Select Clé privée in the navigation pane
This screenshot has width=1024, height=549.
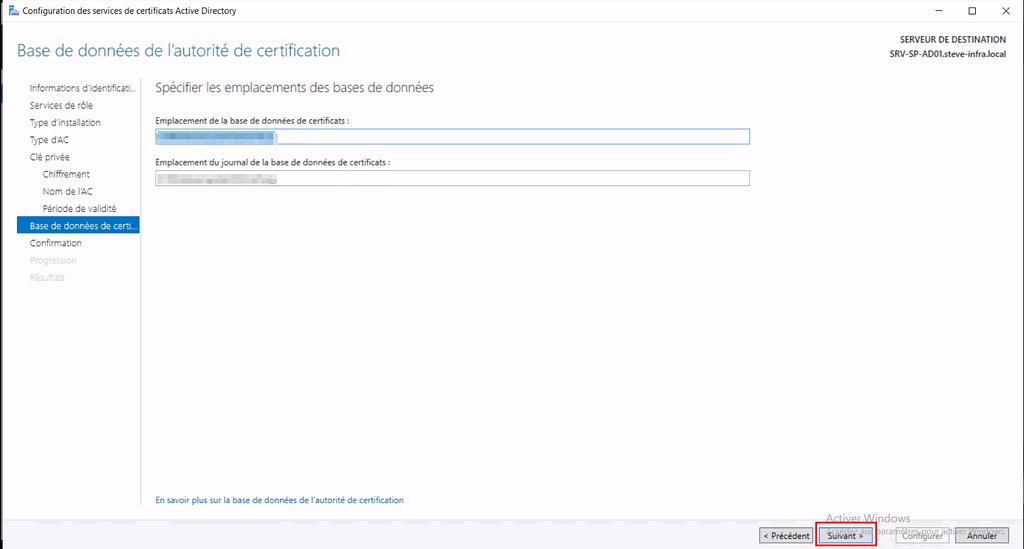tap(50, 157)
